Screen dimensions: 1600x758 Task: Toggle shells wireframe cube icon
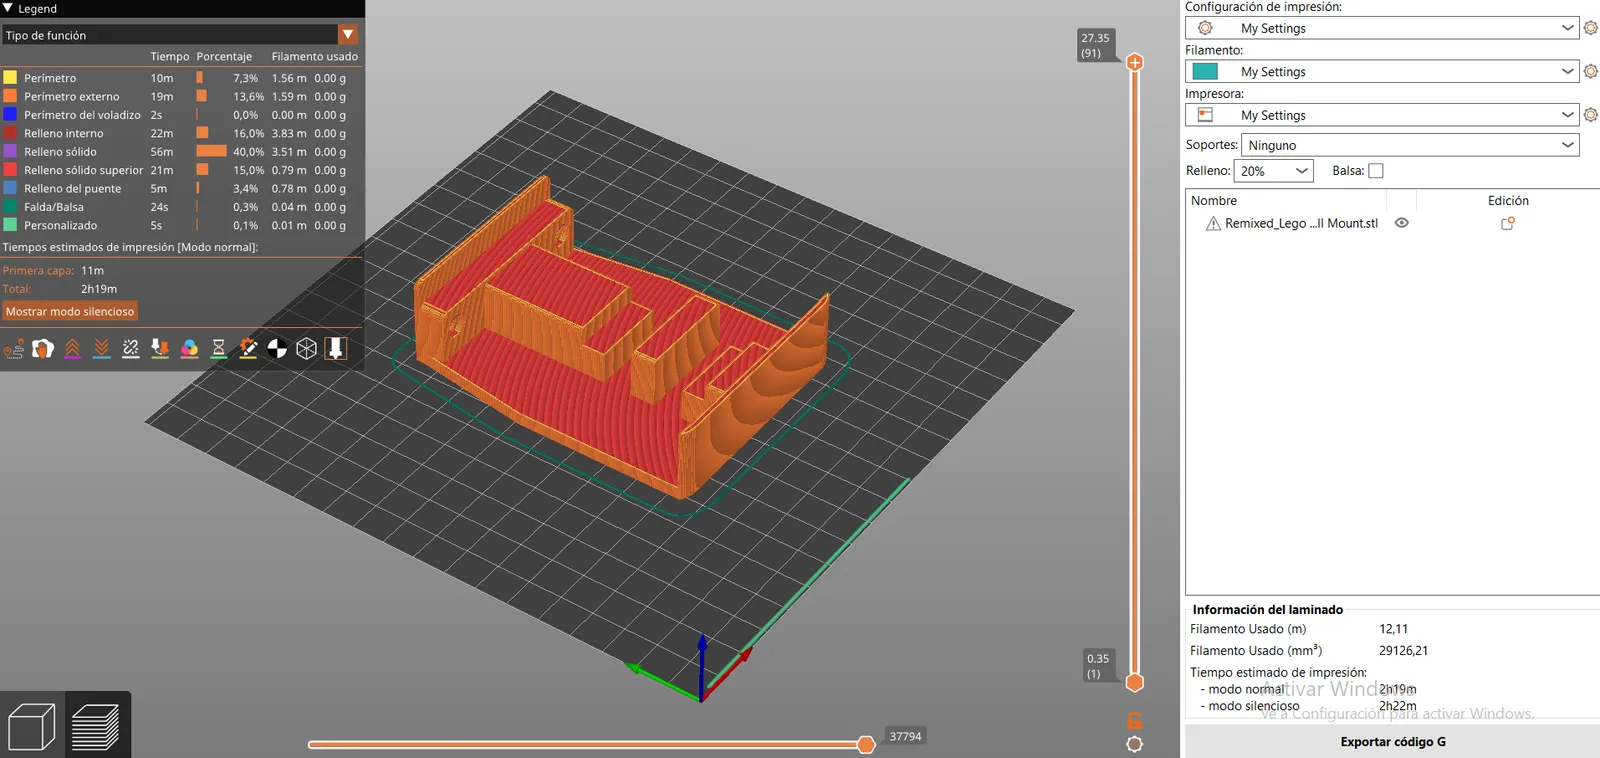(307, 348)
